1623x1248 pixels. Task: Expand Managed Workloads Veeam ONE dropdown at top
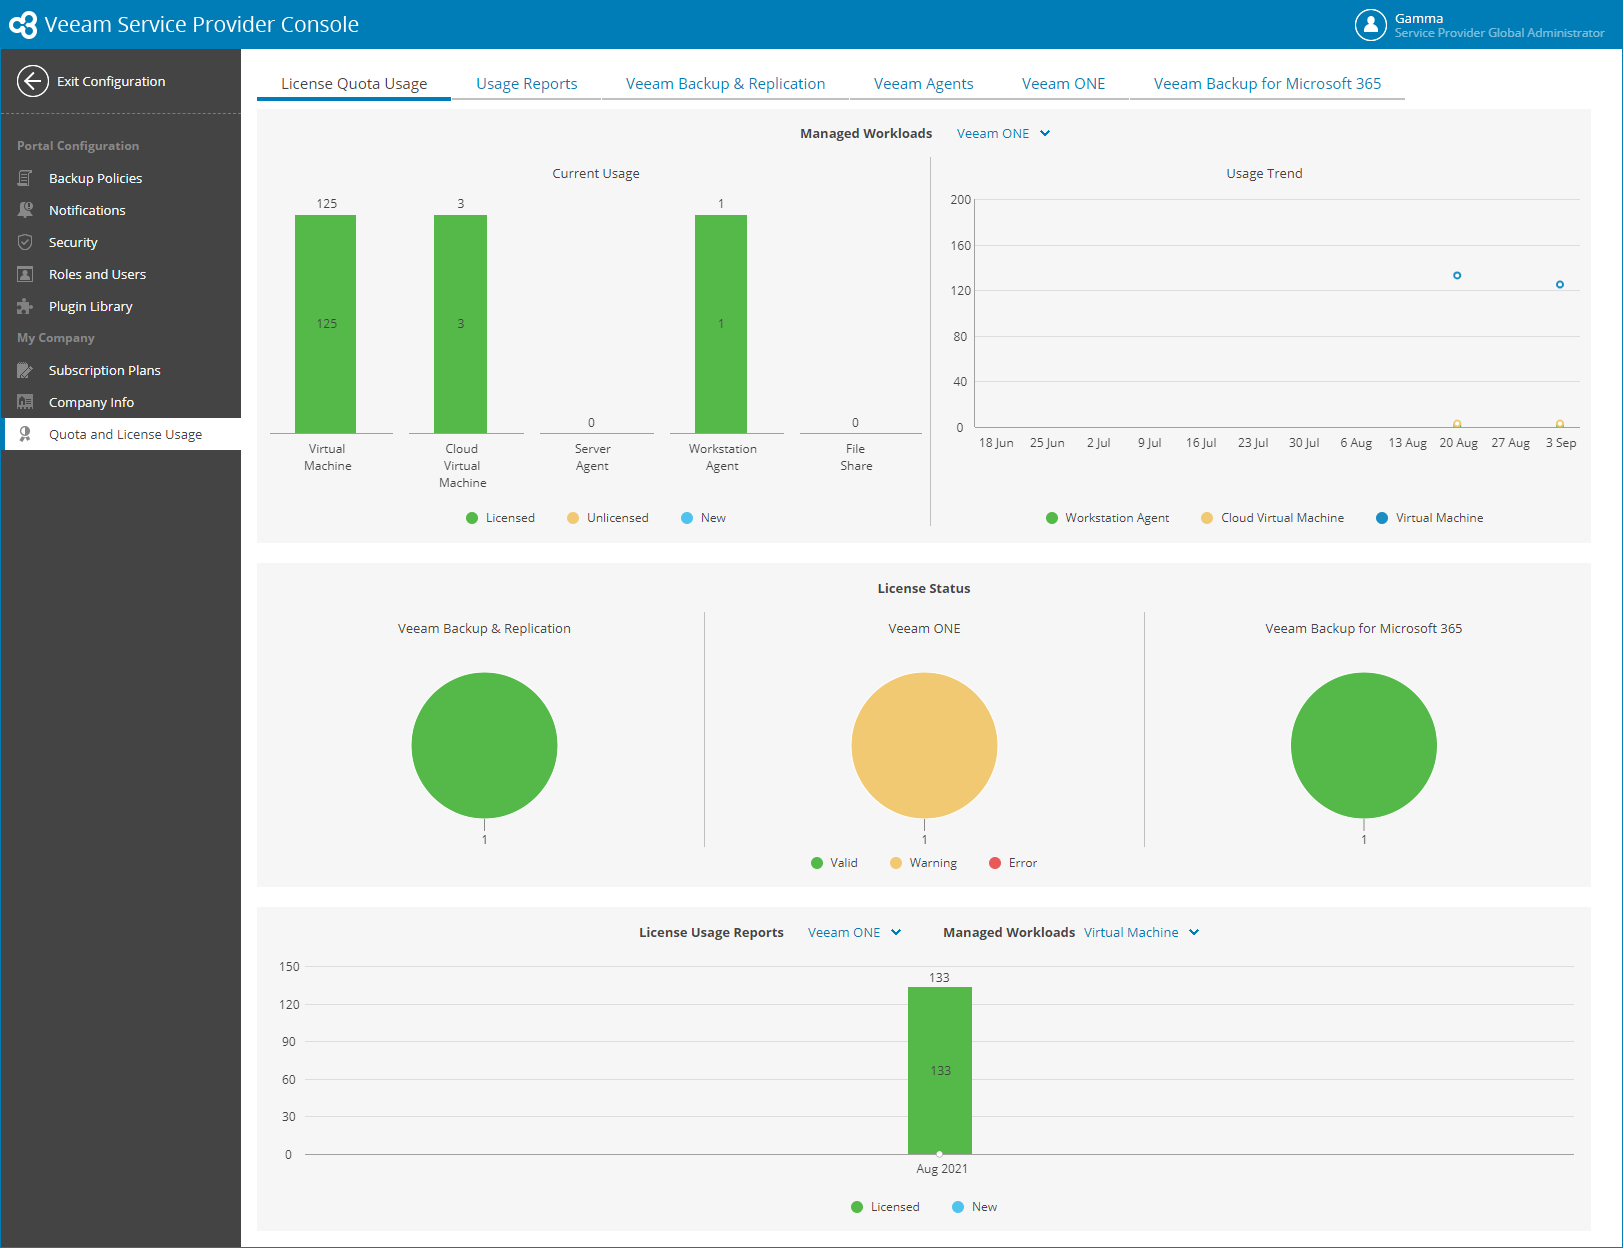(x=1003, y=133)
